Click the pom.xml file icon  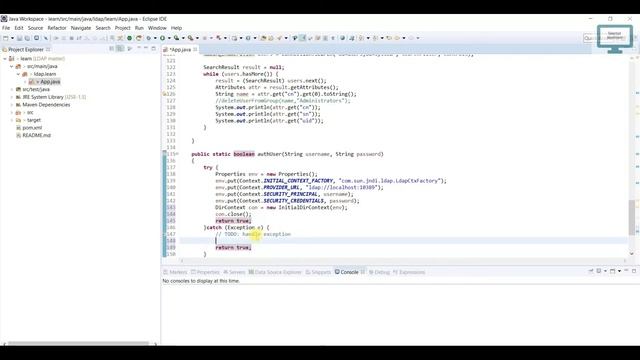[18, 128]
